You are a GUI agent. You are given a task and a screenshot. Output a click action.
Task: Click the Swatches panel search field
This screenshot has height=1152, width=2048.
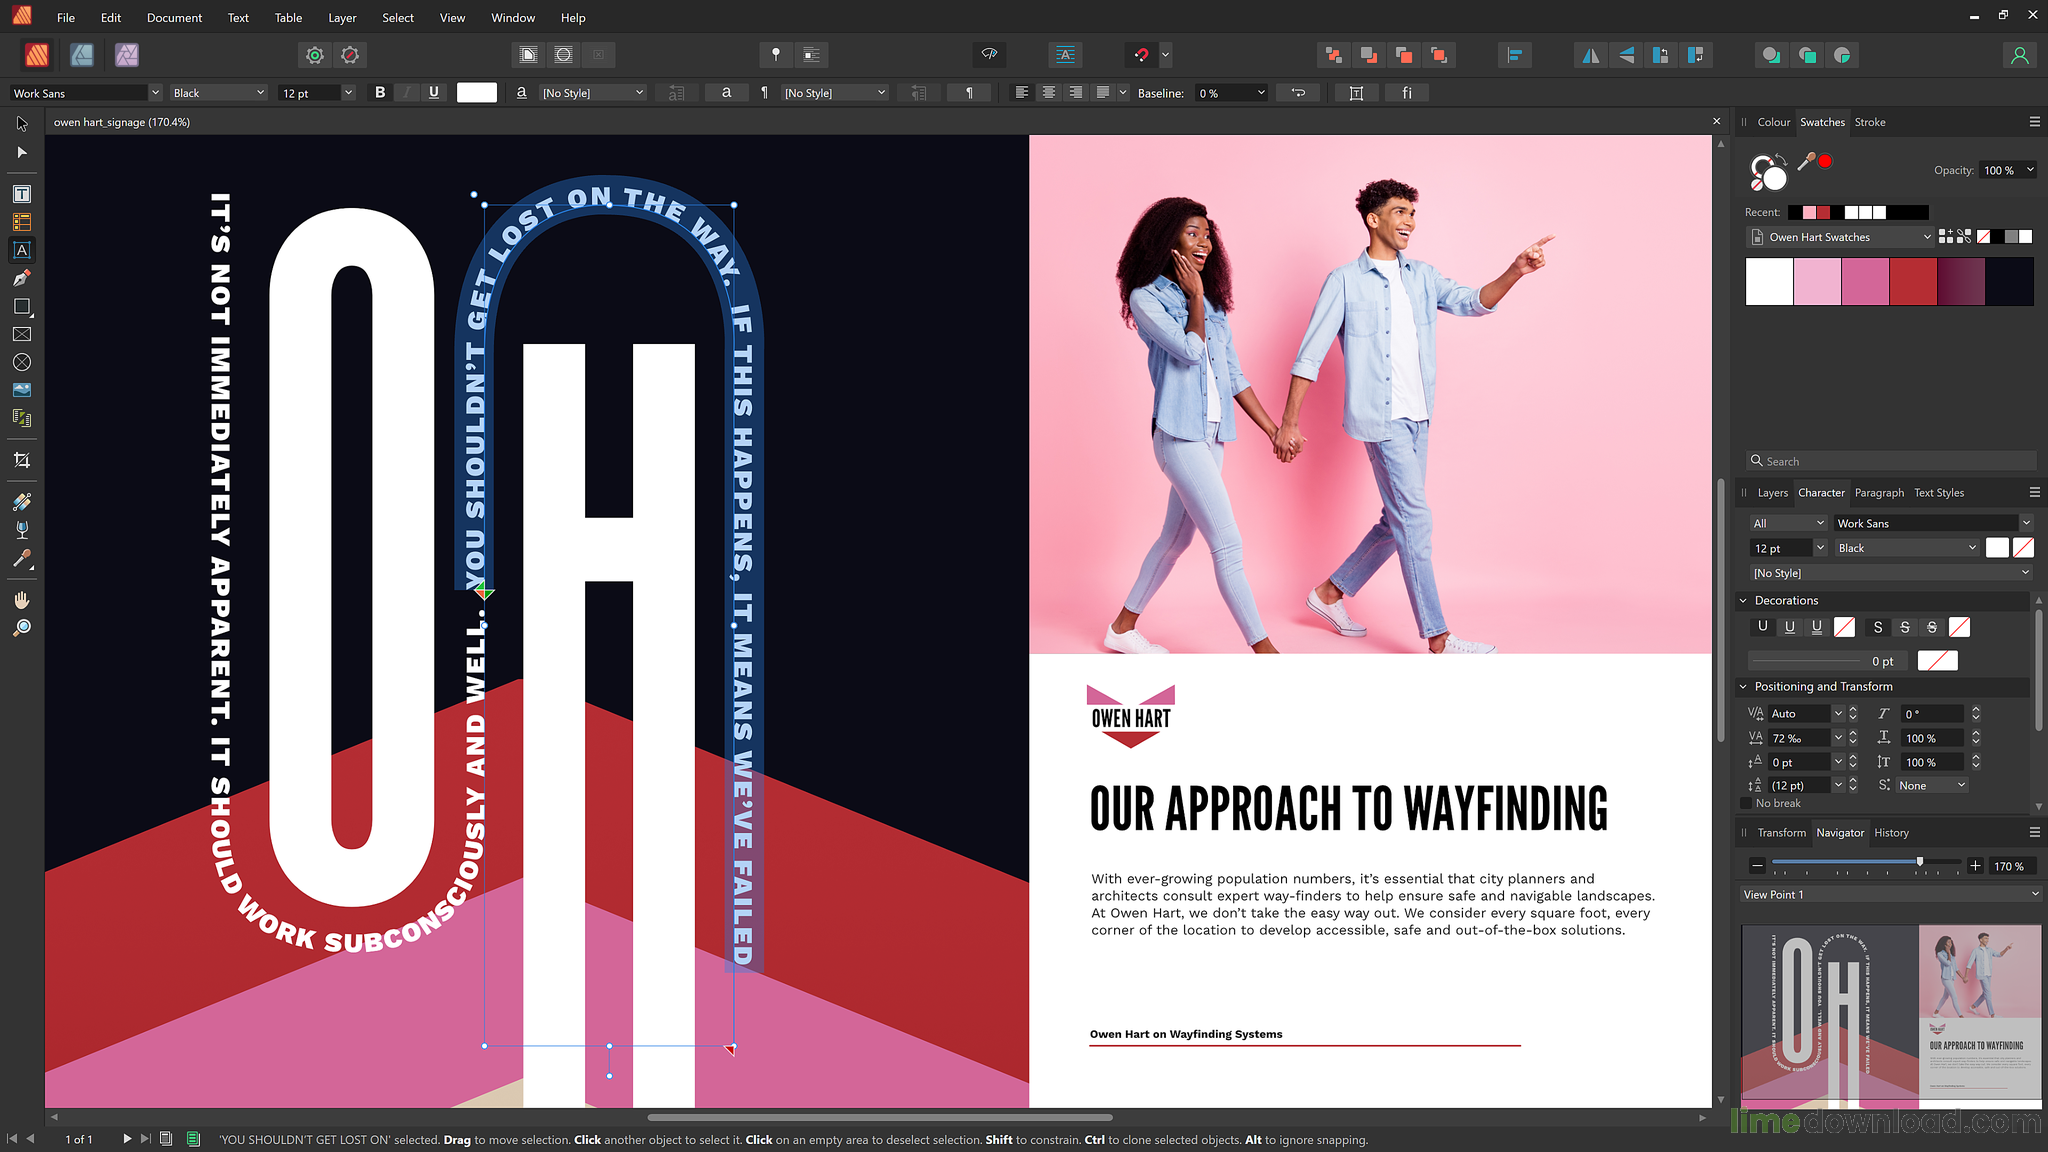pos(1890,460)
